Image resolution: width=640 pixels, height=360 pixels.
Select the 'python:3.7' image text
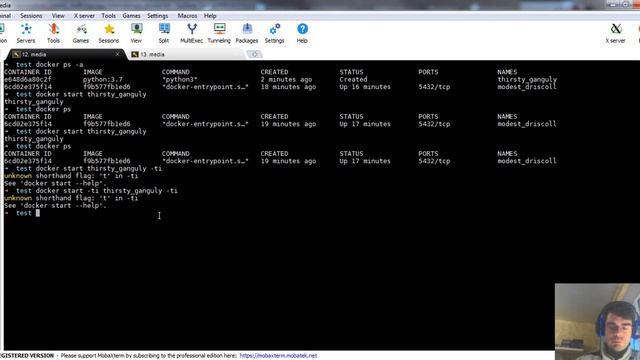102,80
